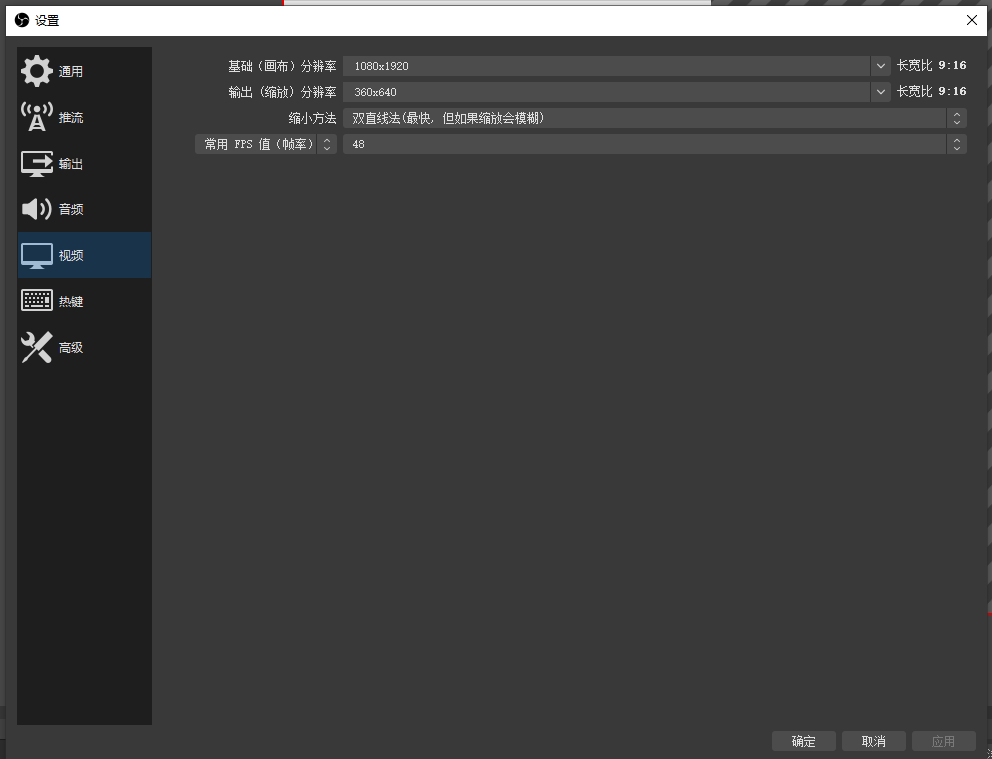Switch to the 音频 settings page
The image size is (992, 759).
click(84, 209)
